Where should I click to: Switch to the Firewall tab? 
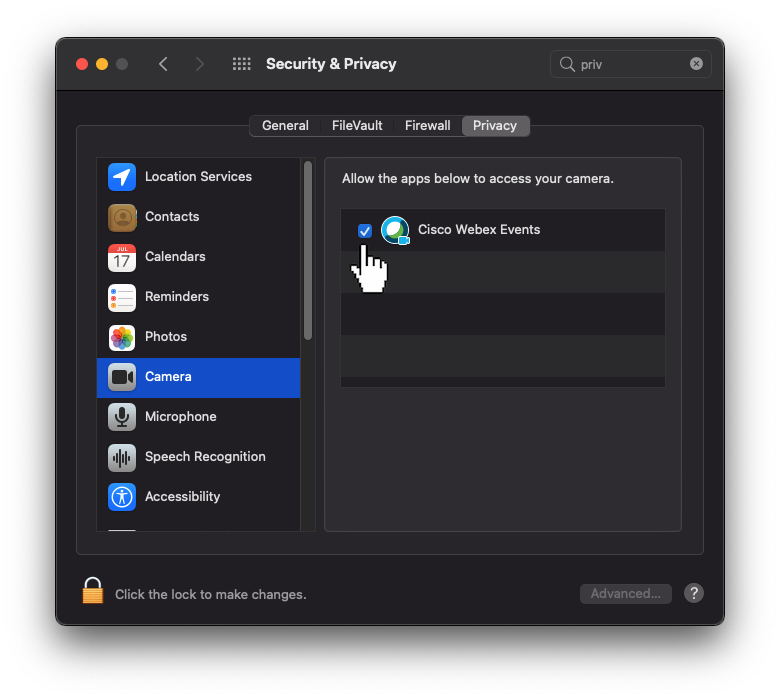coord(427,126)
